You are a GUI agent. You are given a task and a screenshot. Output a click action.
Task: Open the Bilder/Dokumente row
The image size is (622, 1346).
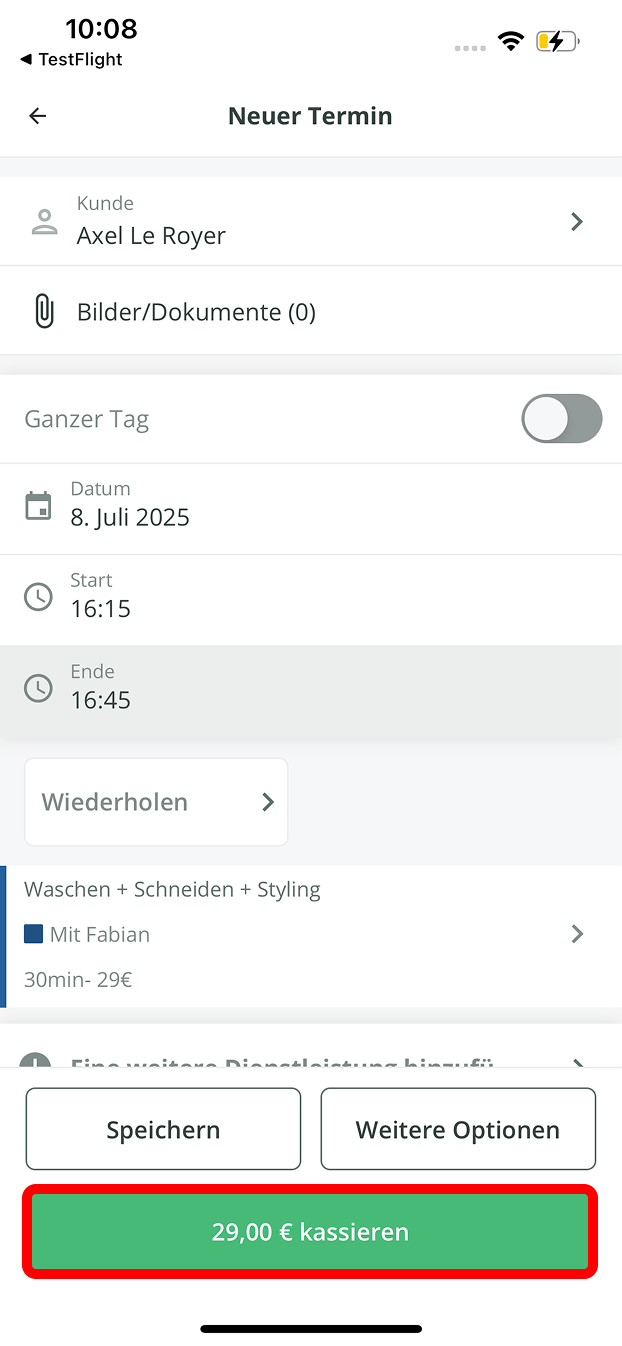(196, 313)
